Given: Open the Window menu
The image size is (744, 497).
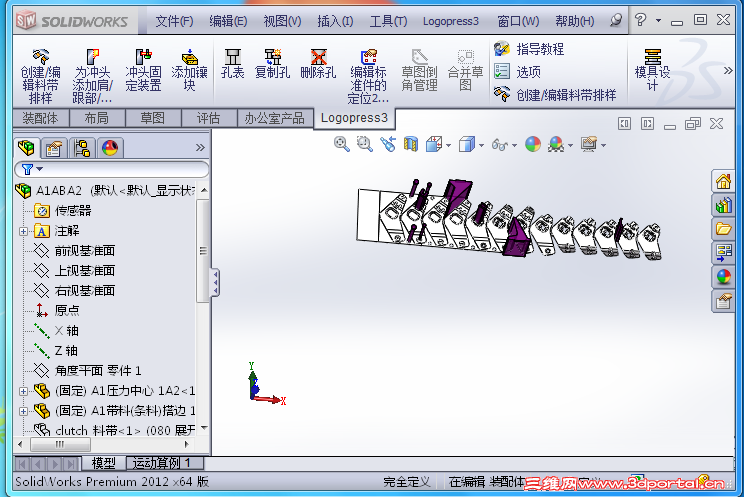Looking at the screenshot, I should (x=518, y=21).
